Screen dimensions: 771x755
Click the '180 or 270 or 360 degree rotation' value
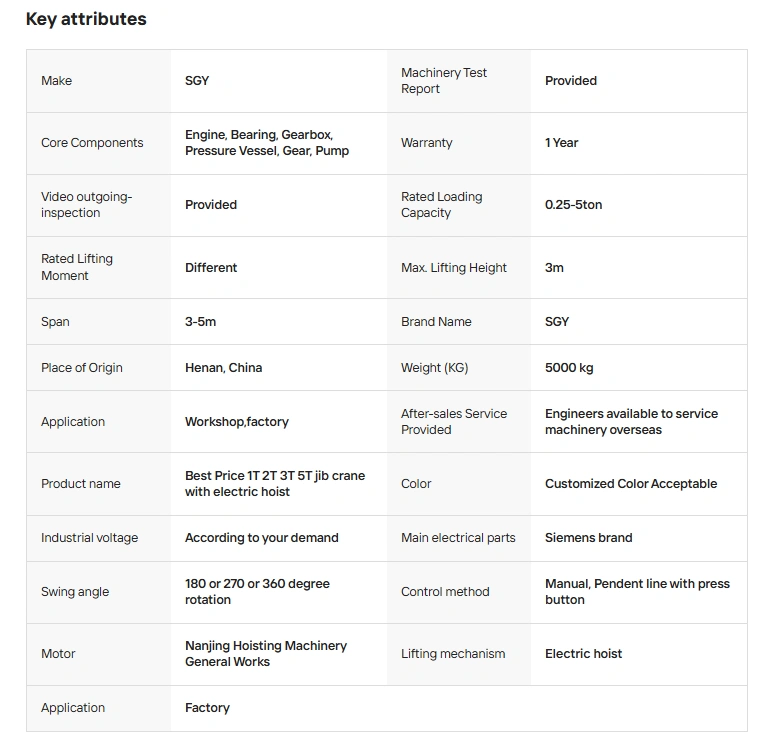point(257,592)
